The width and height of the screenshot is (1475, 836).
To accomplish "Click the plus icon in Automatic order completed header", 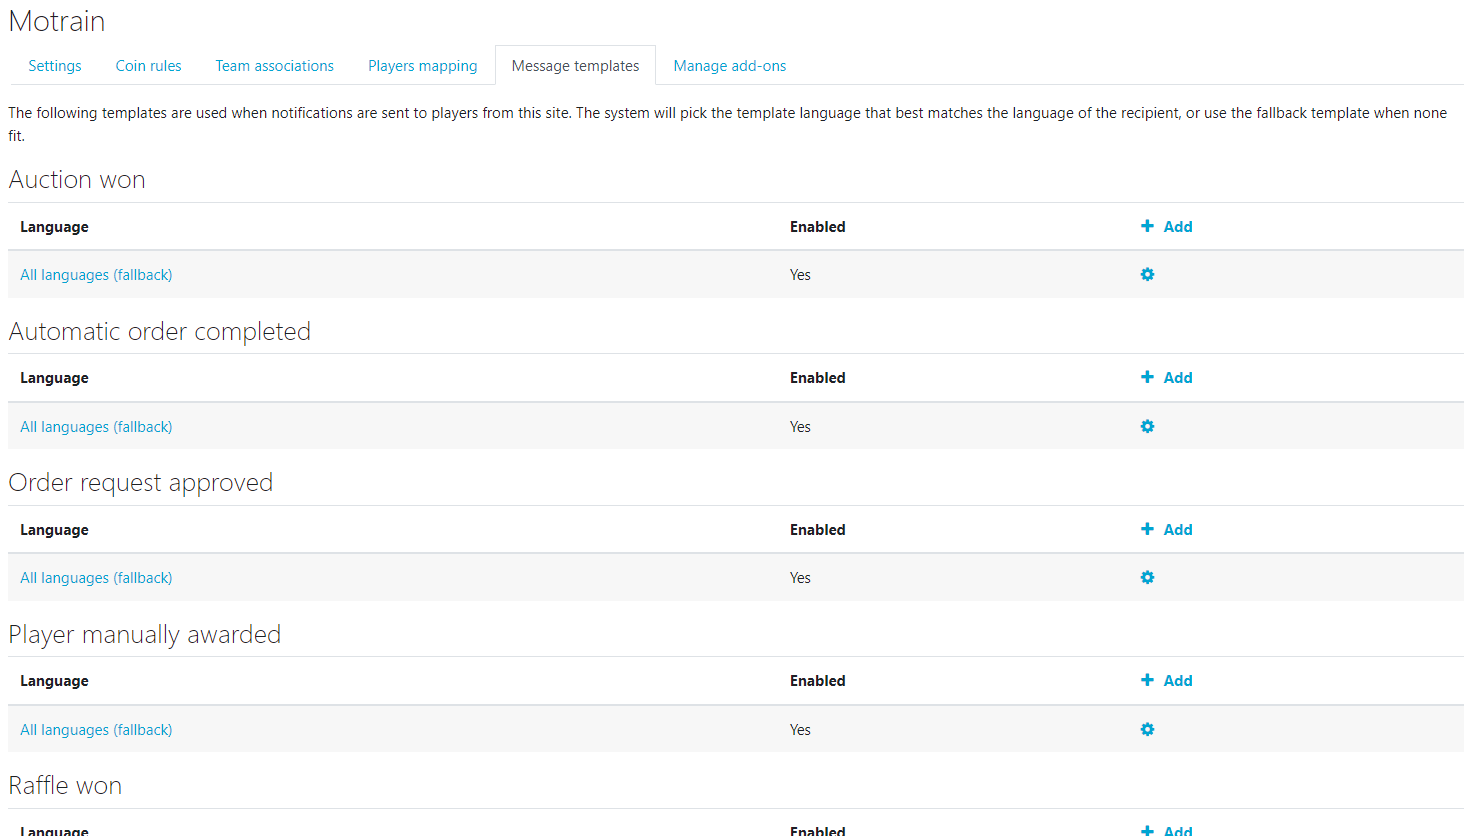I will (x=1147, y=377).
